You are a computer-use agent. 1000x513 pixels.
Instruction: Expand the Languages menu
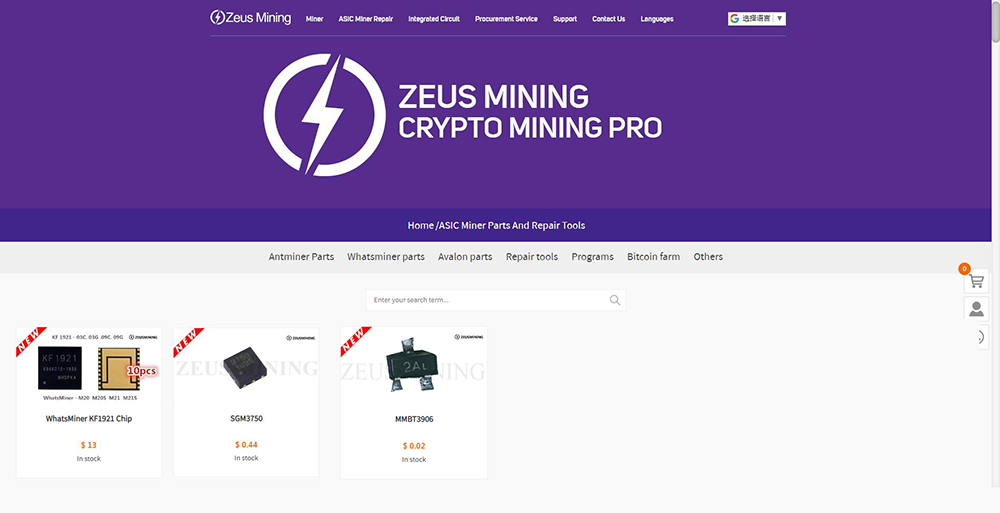657,19
